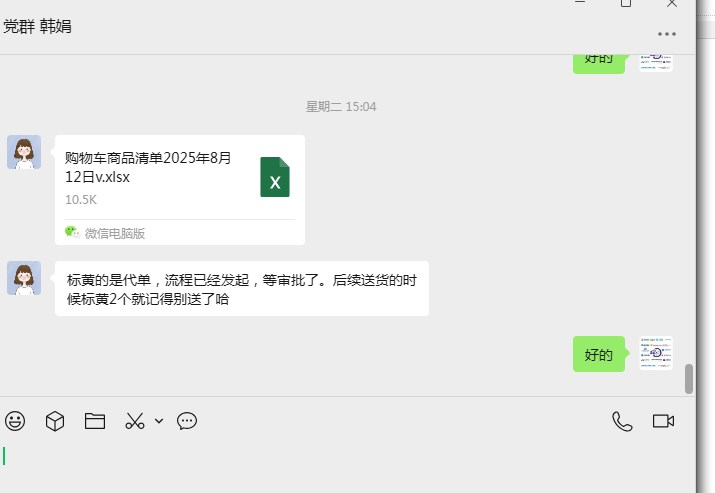
Task: Open the chat history icon
Action: (187, 421)
